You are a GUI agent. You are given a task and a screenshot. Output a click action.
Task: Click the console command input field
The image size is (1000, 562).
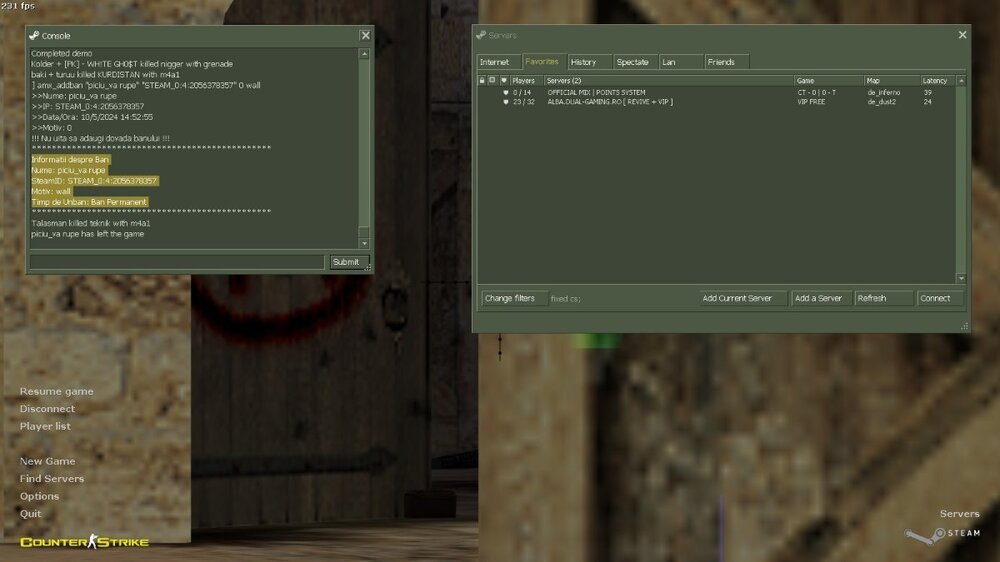pyautogui.click(x=177, y=262)
